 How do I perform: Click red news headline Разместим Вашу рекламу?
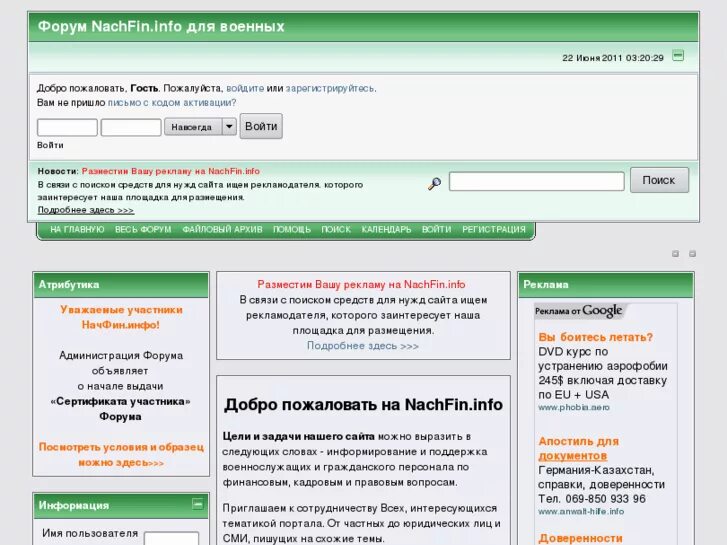[171, 171]
